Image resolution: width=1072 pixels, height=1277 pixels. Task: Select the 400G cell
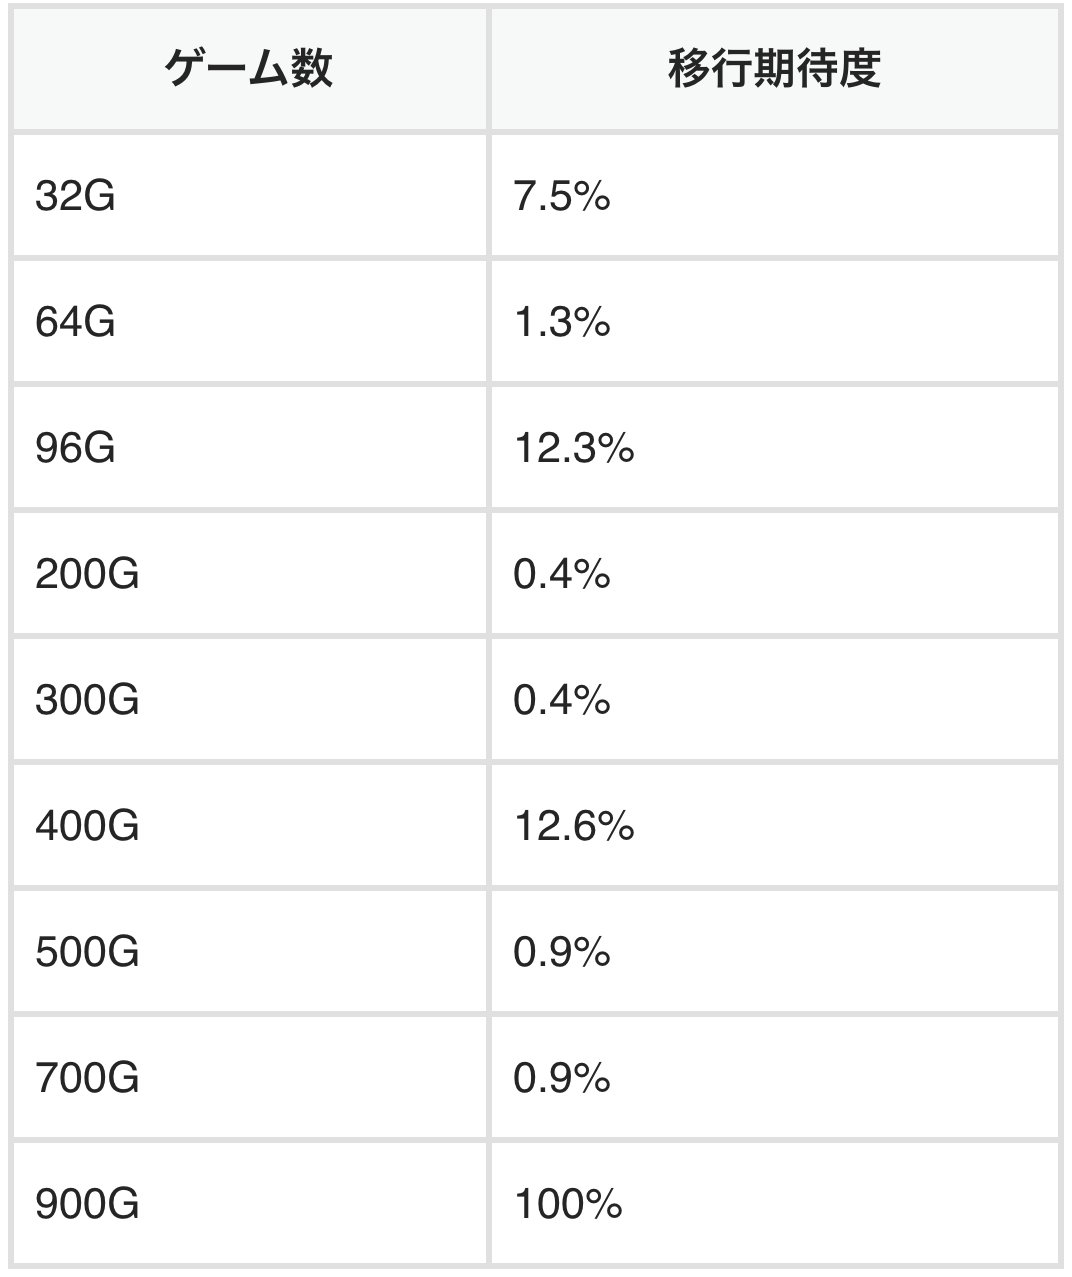coord(249,826)
